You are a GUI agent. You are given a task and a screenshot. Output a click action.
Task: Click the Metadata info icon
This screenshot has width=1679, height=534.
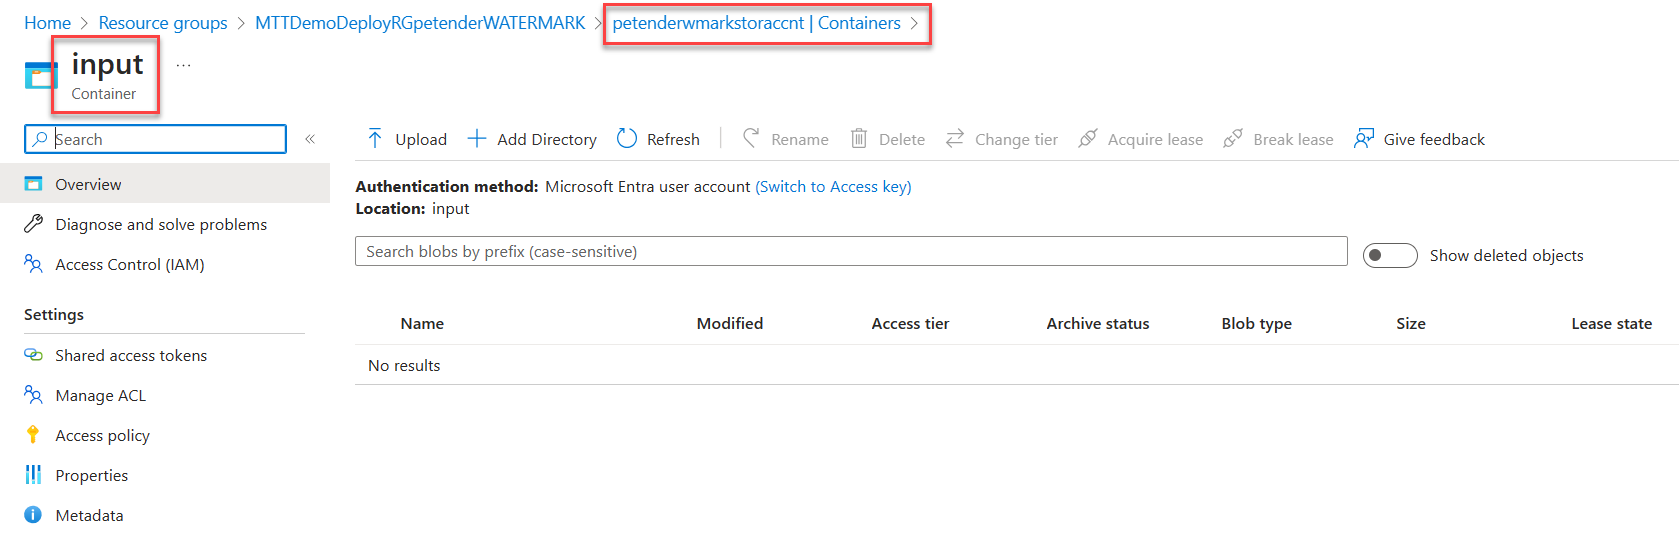click(x=33, y=514)
